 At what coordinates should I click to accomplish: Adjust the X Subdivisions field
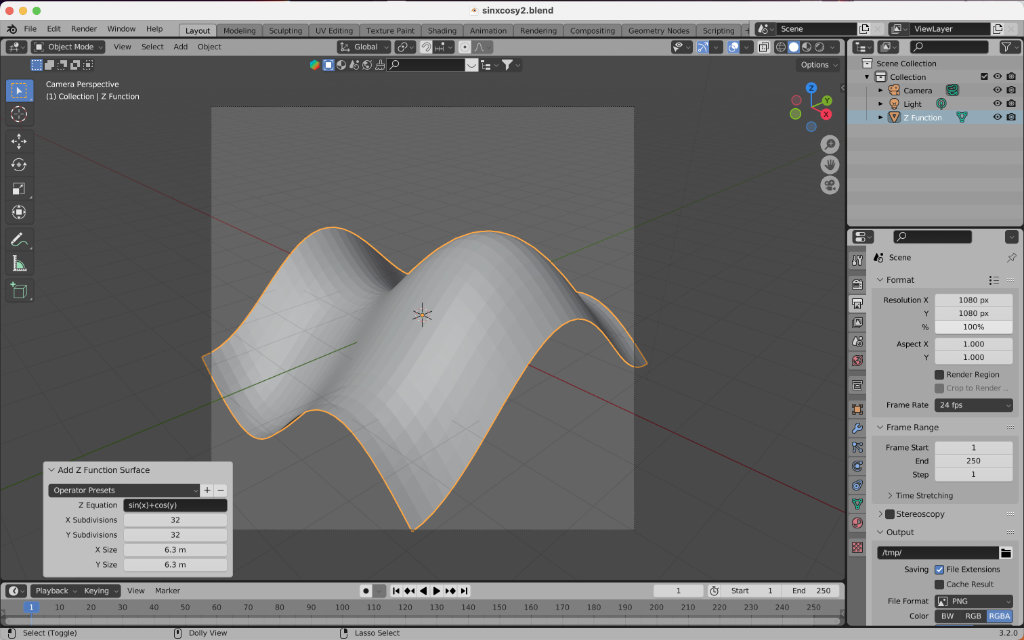(x=175, y=520)
